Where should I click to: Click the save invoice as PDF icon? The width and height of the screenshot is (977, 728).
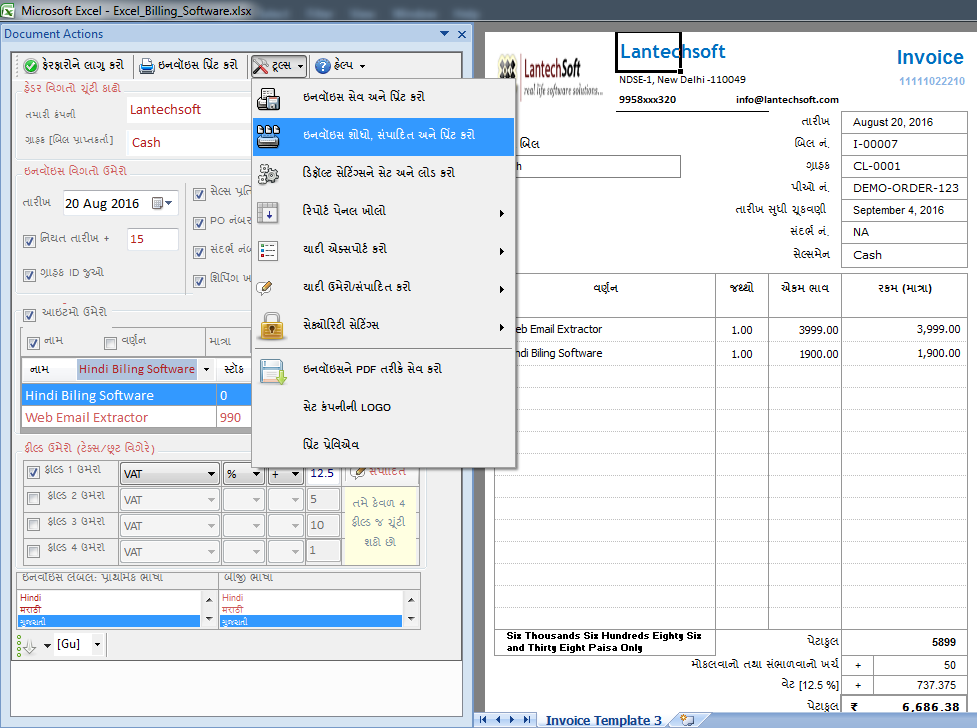tap(273, 371)
